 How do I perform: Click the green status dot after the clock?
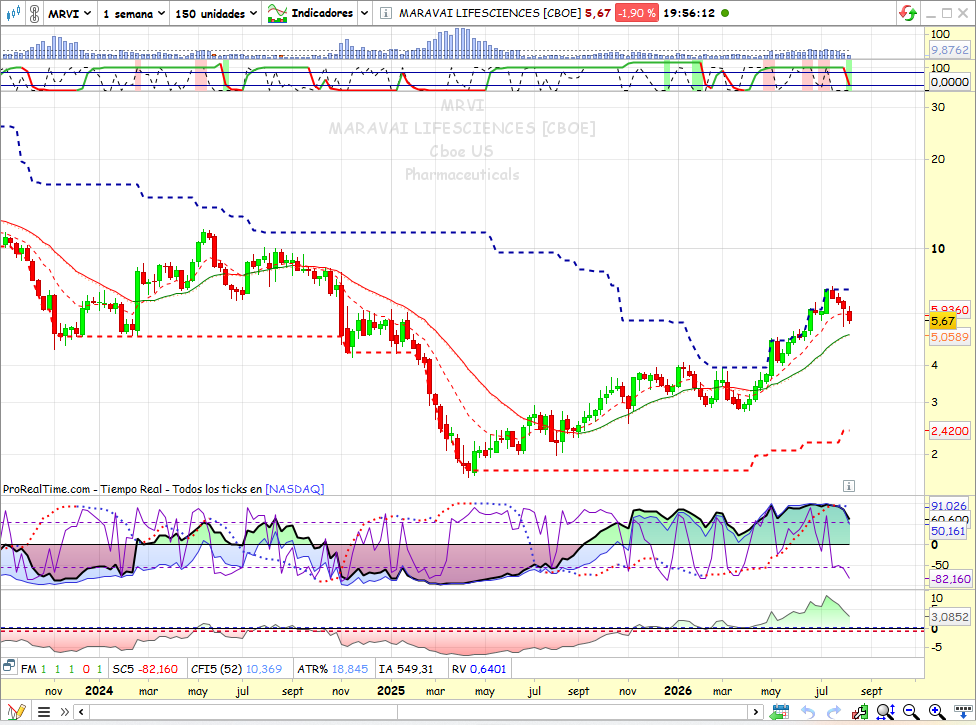coord(725,12)
